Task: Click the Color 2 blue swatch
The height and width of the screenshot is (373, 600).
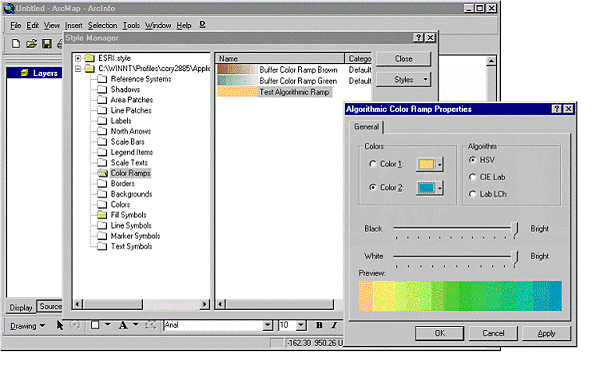Action: pyautogui.click(x=426, y=188)
